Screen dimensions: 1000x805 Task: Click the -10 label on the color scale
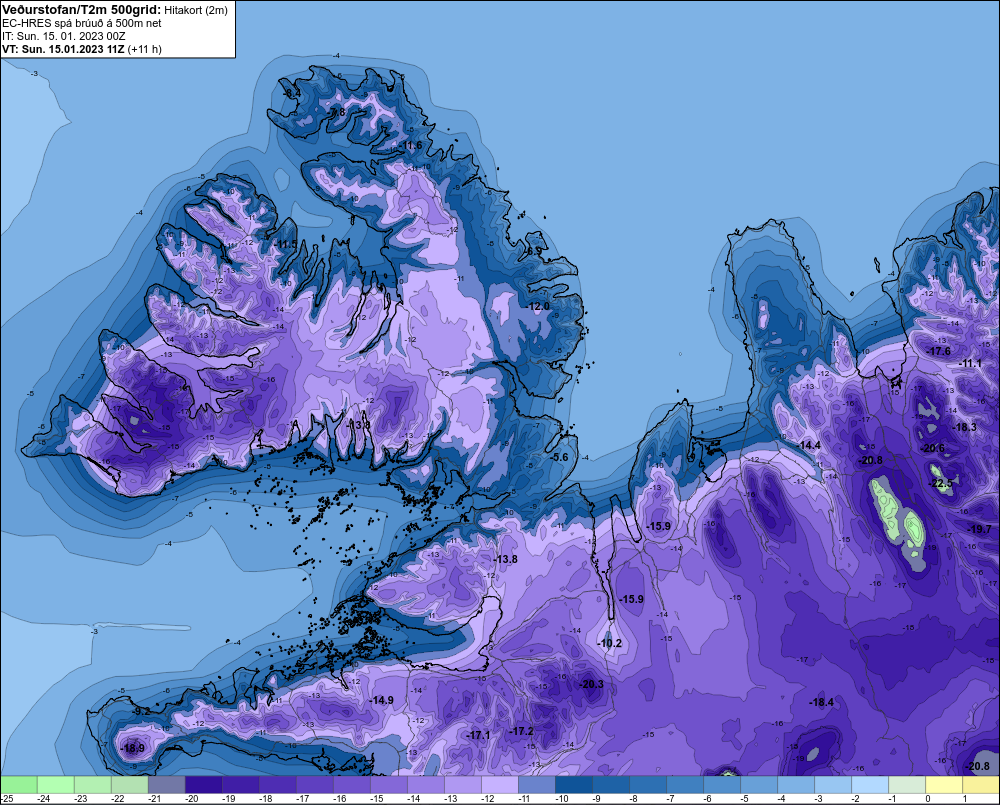pyautogui.click(x=562, y=799)
